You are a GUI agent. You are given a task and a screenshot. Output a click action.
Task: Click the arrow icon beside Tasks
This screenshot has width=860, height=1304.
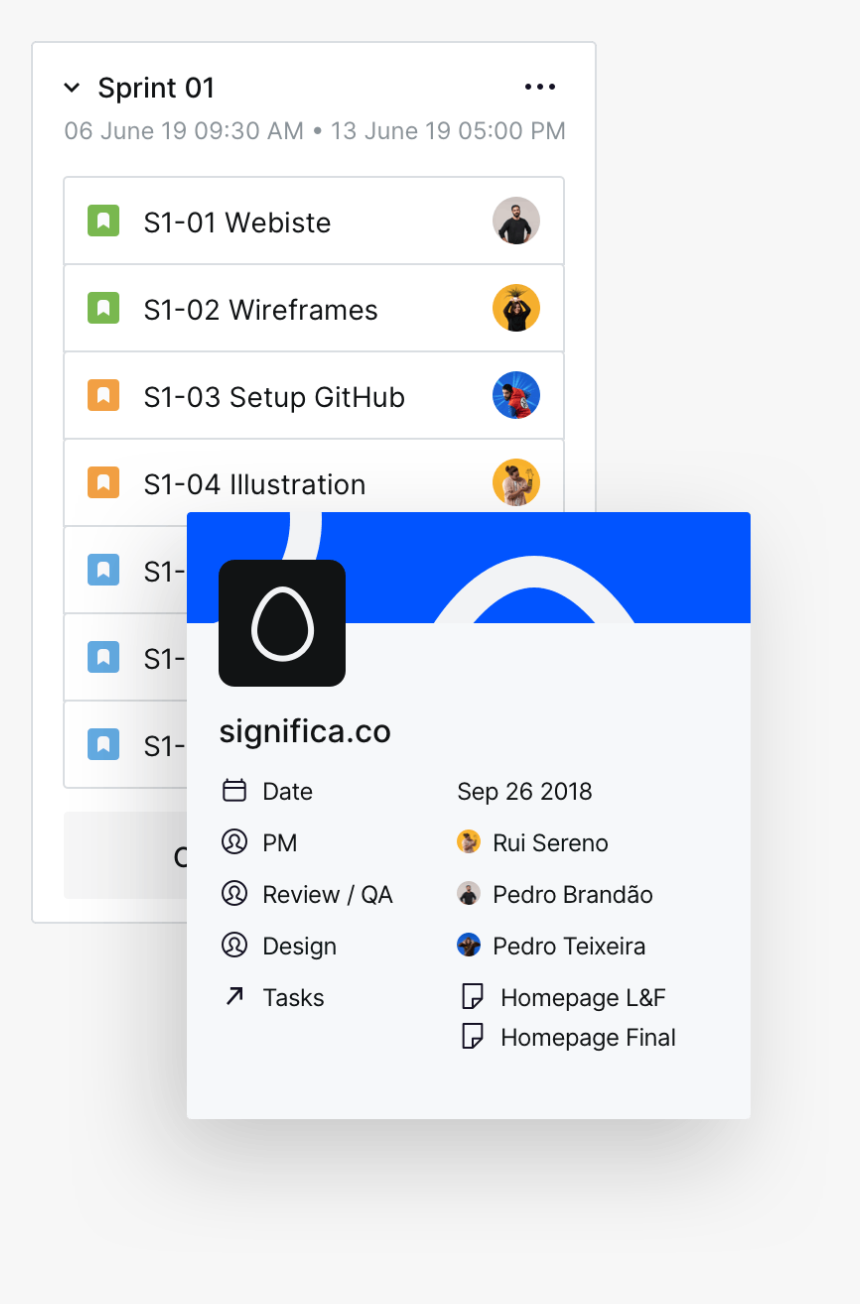234,996
